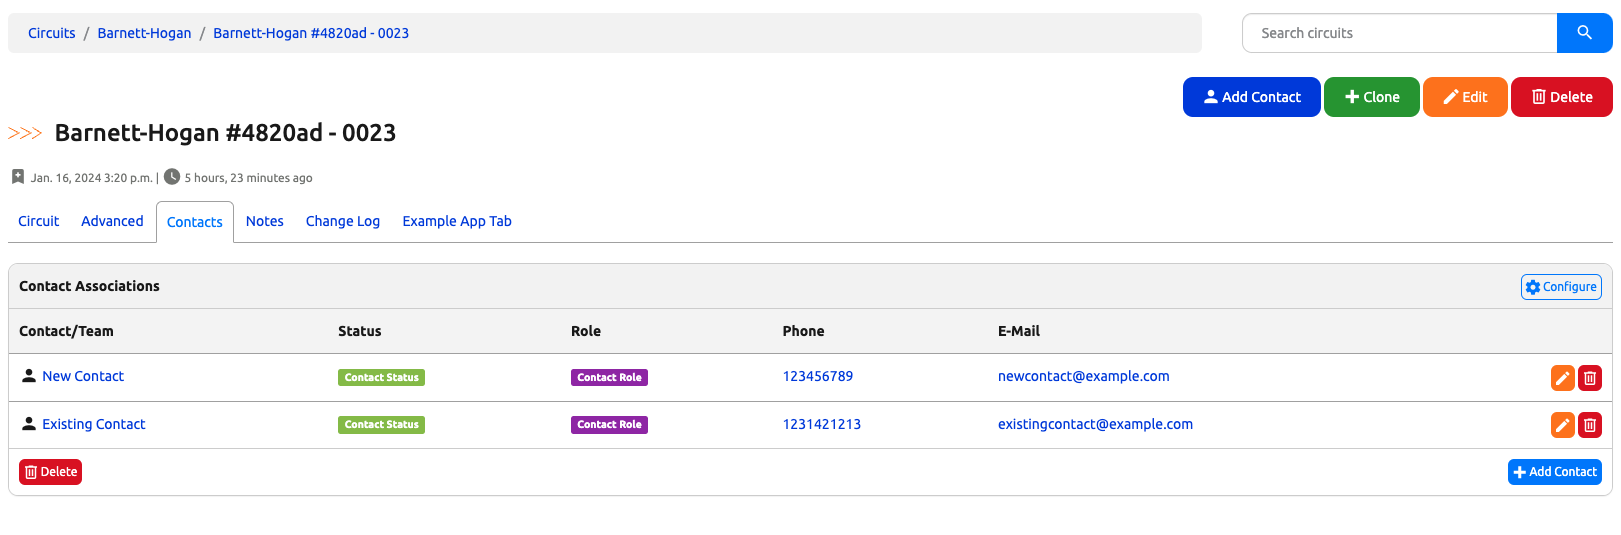Image resolution: width=1621 pixels, height=535 pixels.
Task: Click the top red Delete button
Action: tap(1561, 97)
